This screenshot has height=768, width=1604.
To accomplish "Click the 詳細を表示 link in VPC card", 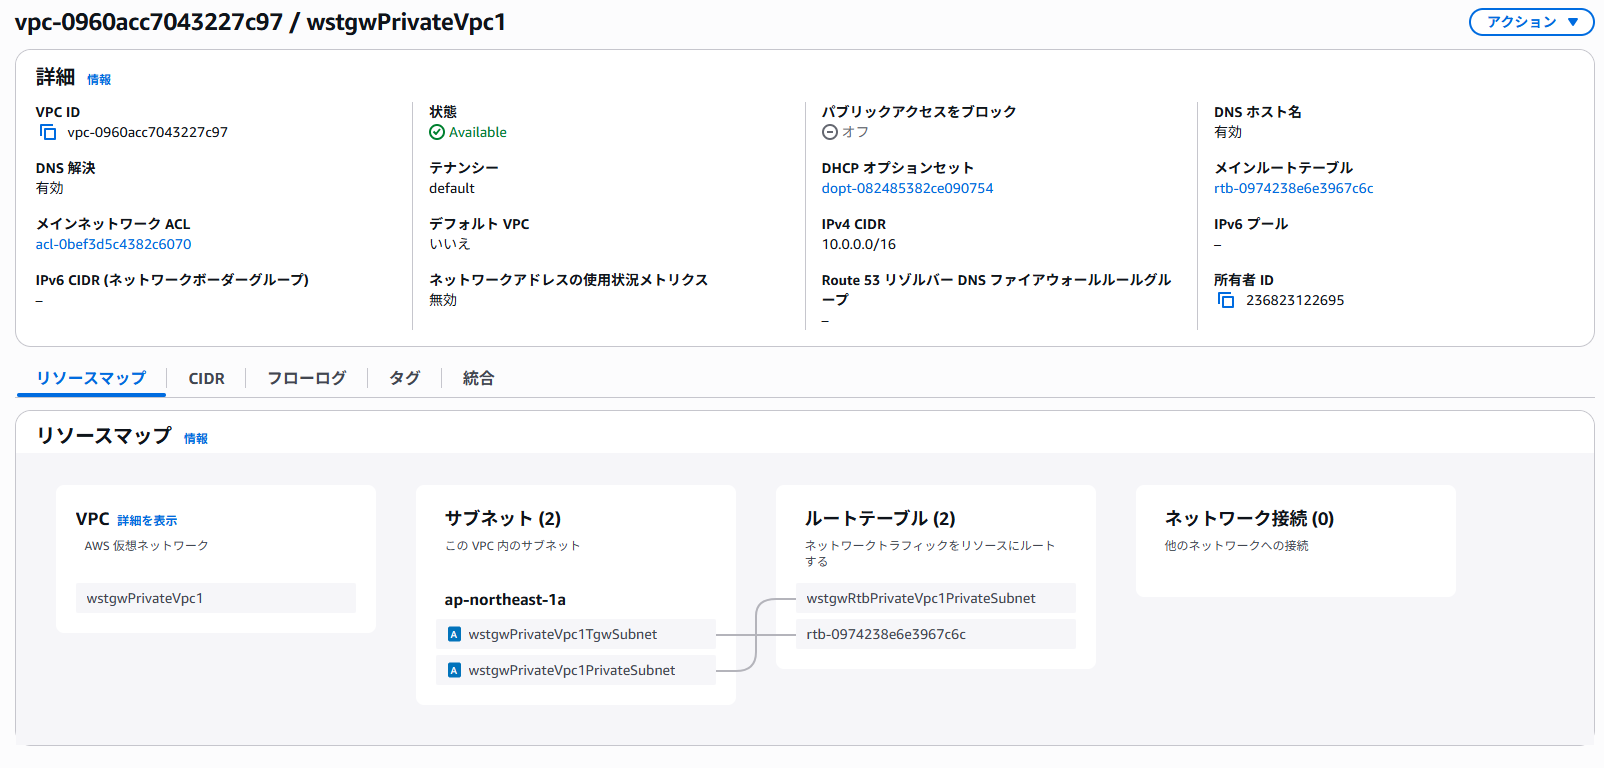I will coord(147,521).
